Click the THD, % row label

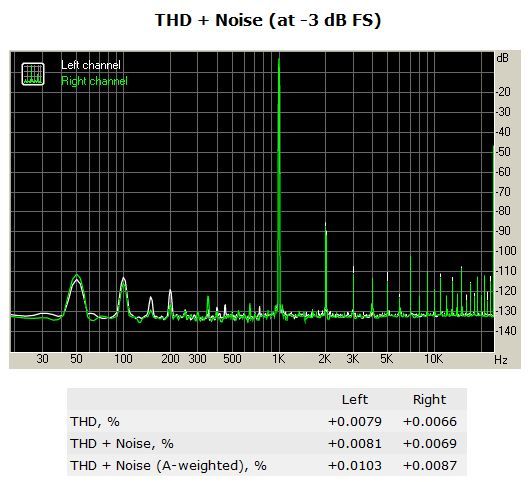pos(95,422)
